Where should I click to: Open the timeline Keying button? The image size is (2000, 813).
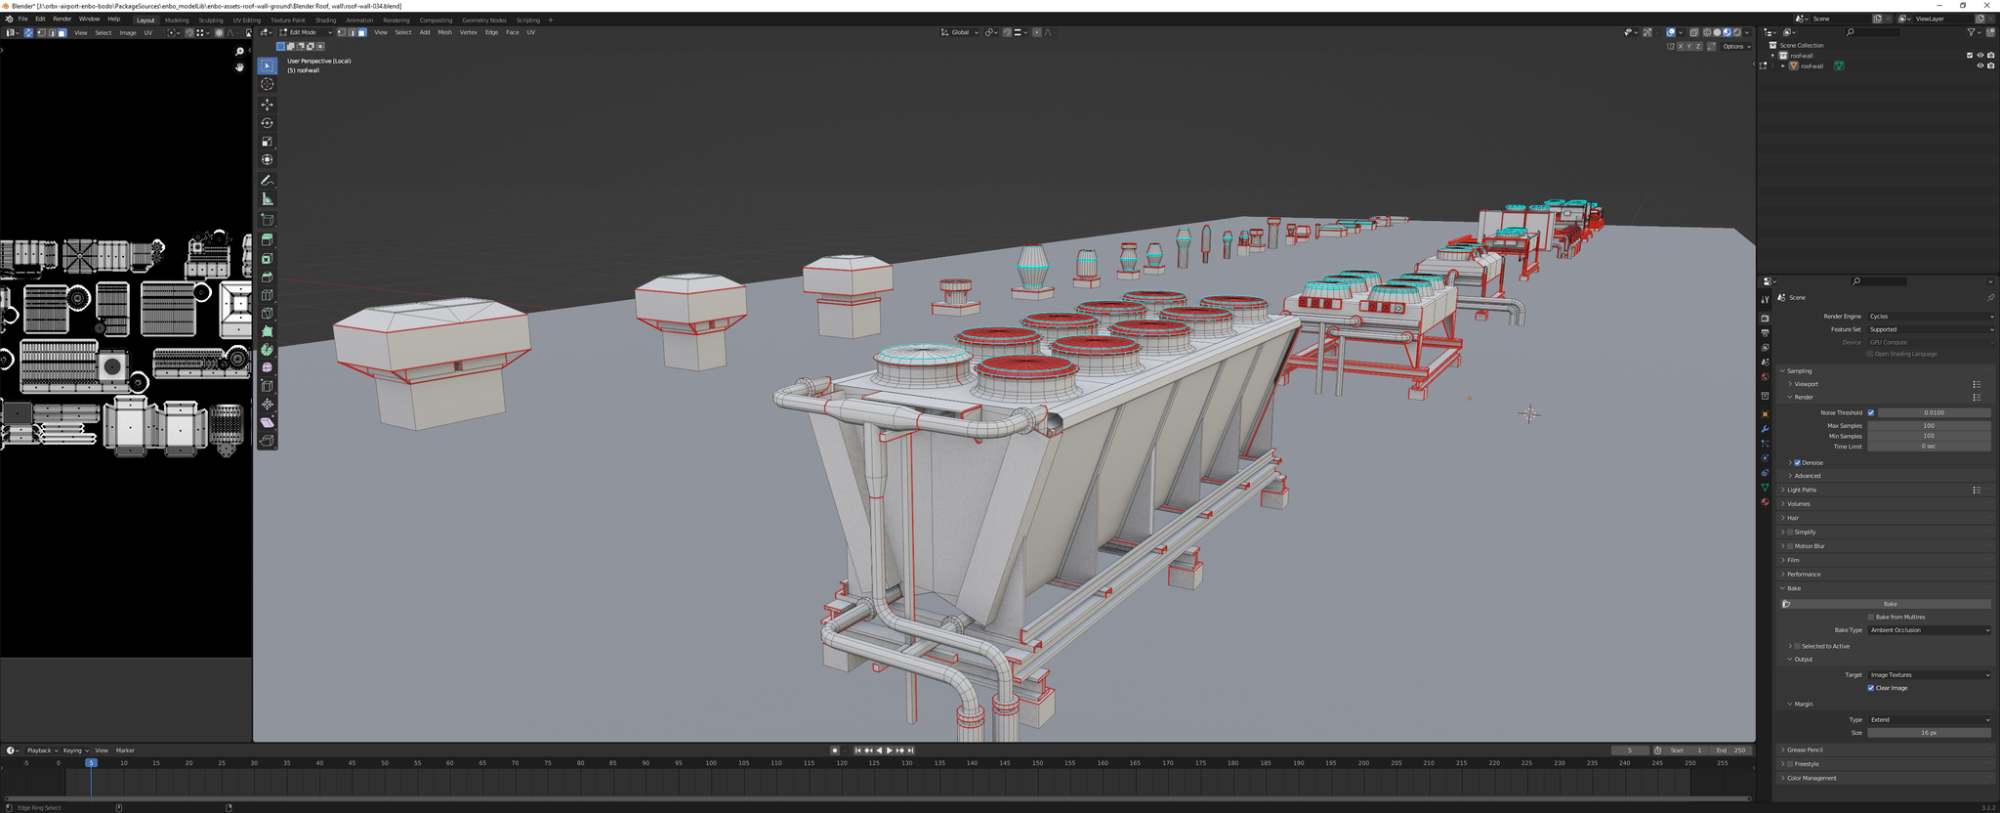tap(75, 750)
